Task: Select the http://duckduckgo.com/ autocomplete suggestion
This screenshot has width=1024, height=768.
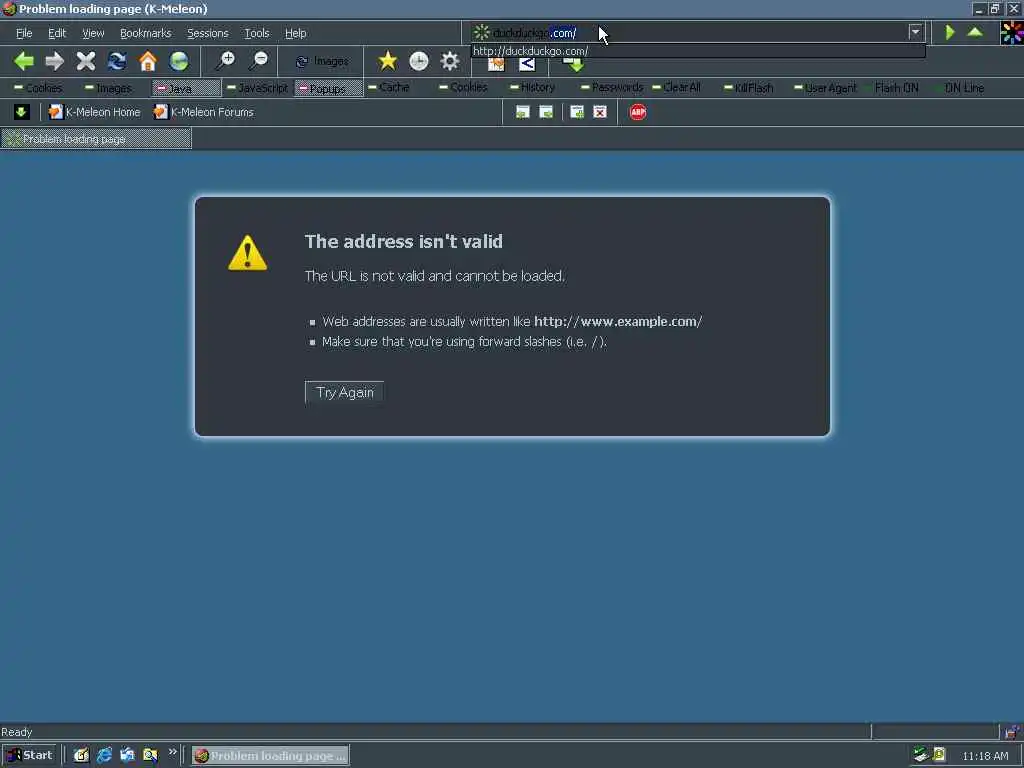Action: (697, 51)
